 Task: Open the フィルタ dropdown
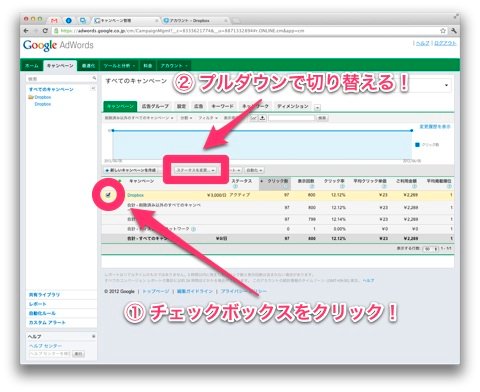(208, 118)
